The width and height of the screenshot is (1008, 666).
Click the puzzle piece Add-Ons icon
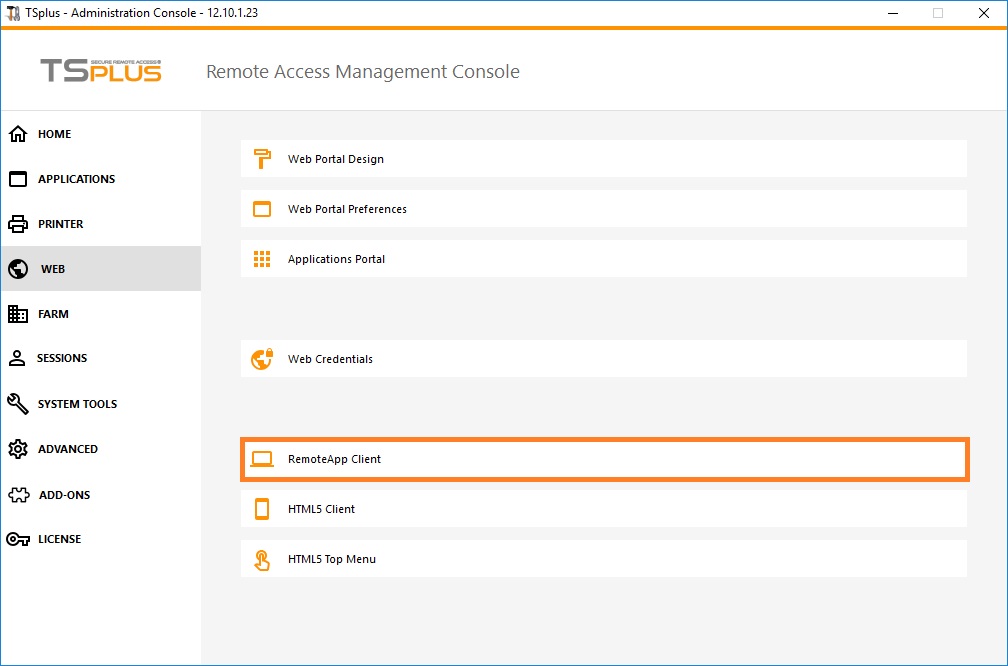18,495
